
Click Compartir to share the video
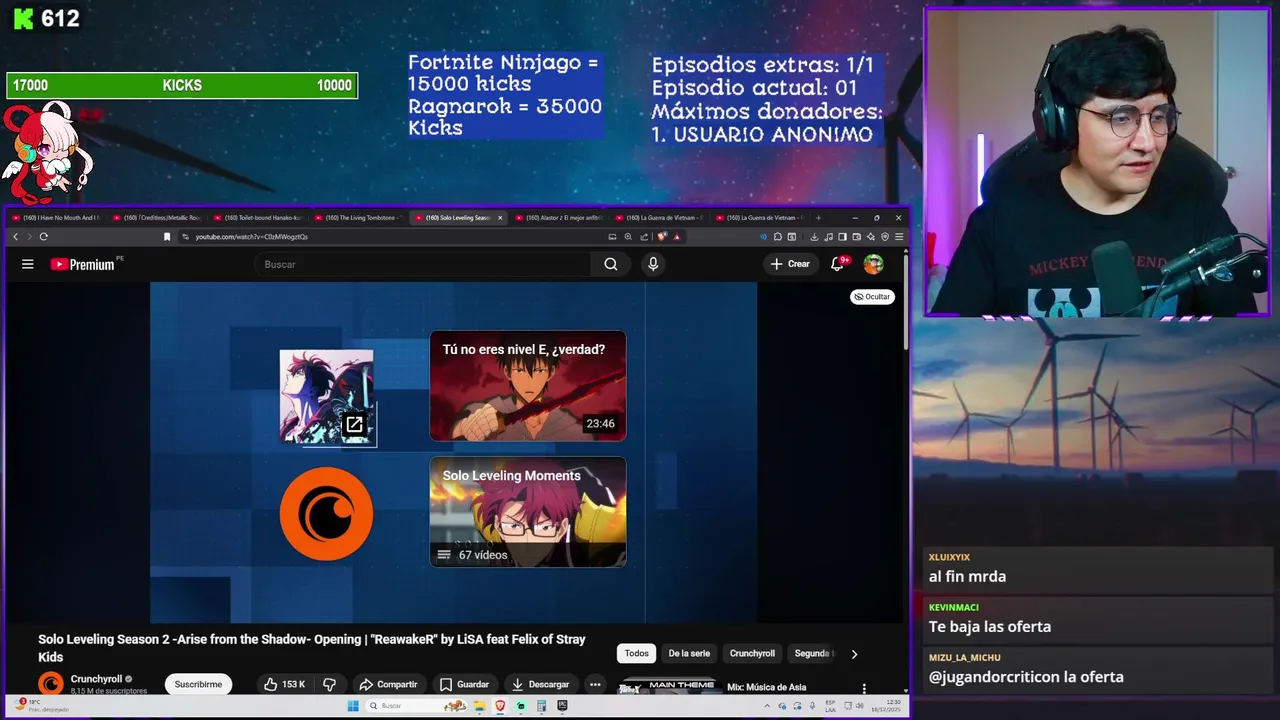(x=388, y=684)
